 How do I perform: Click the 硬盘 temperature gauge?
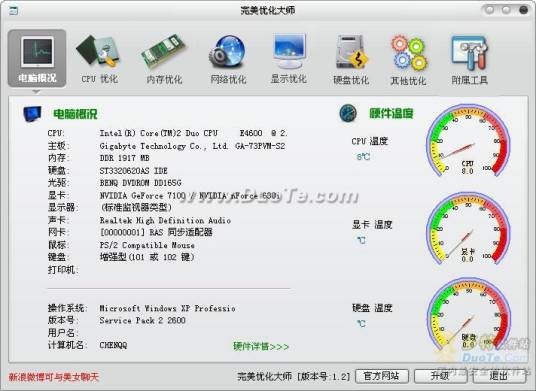tap(468, 313)
